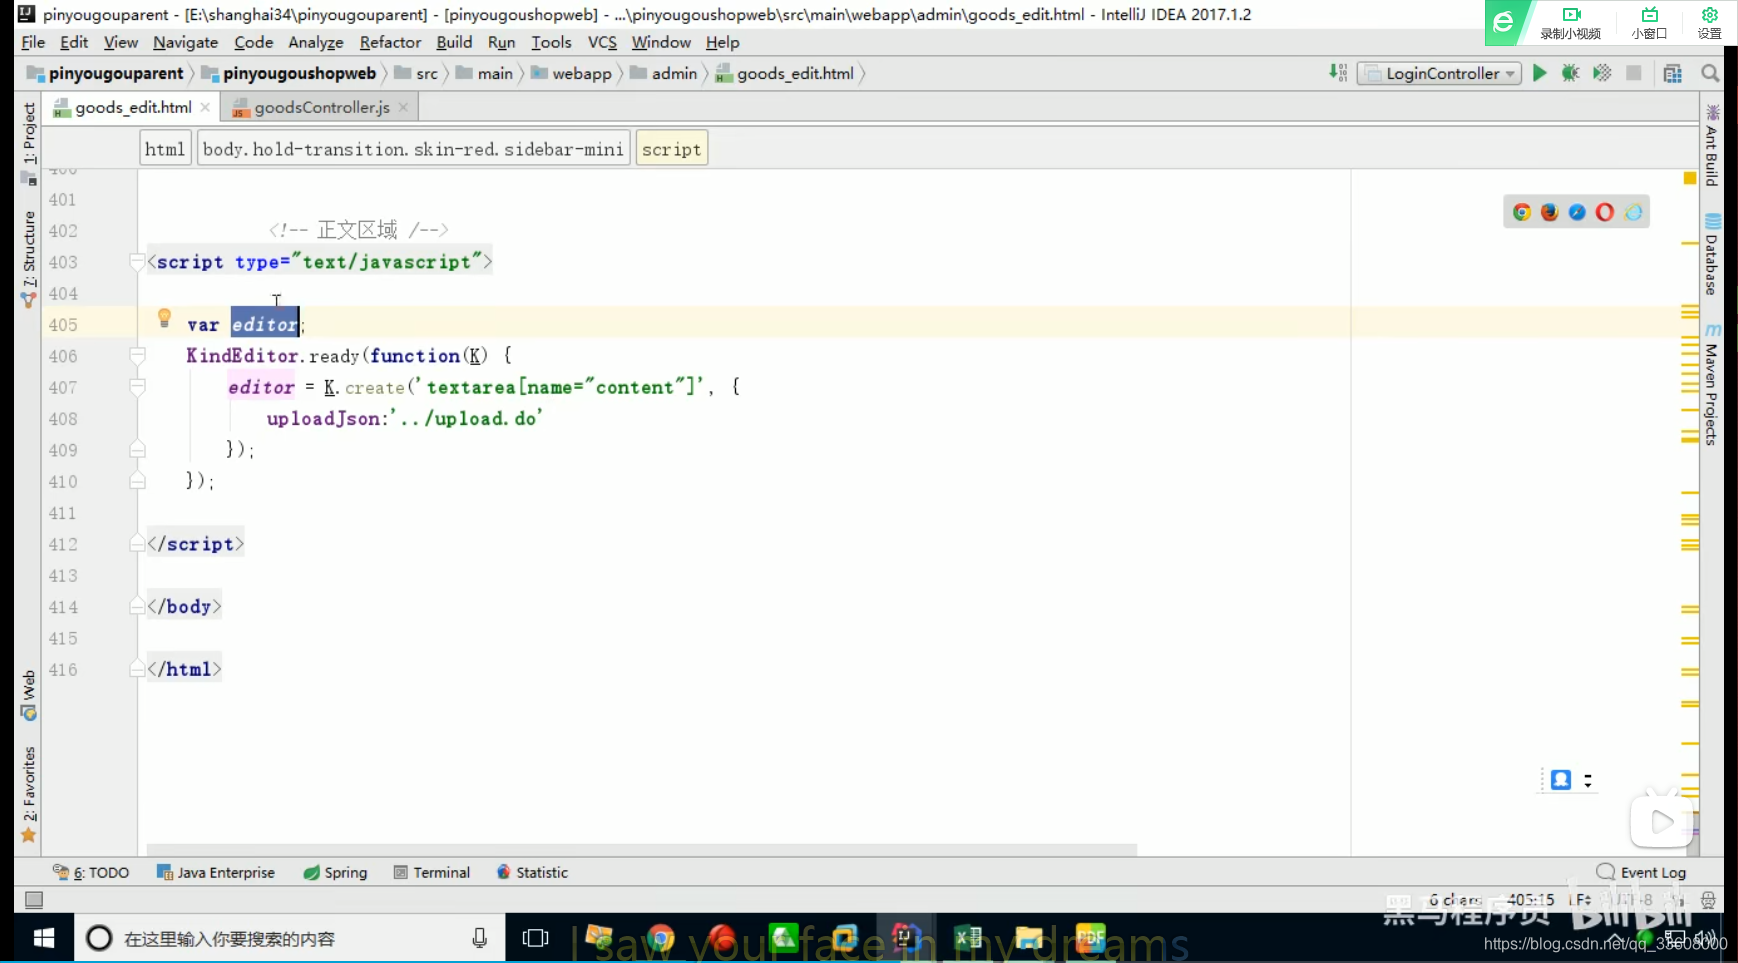Open the Maven Projects tool window
1738x963 pixels.
tap(1712, 385)
